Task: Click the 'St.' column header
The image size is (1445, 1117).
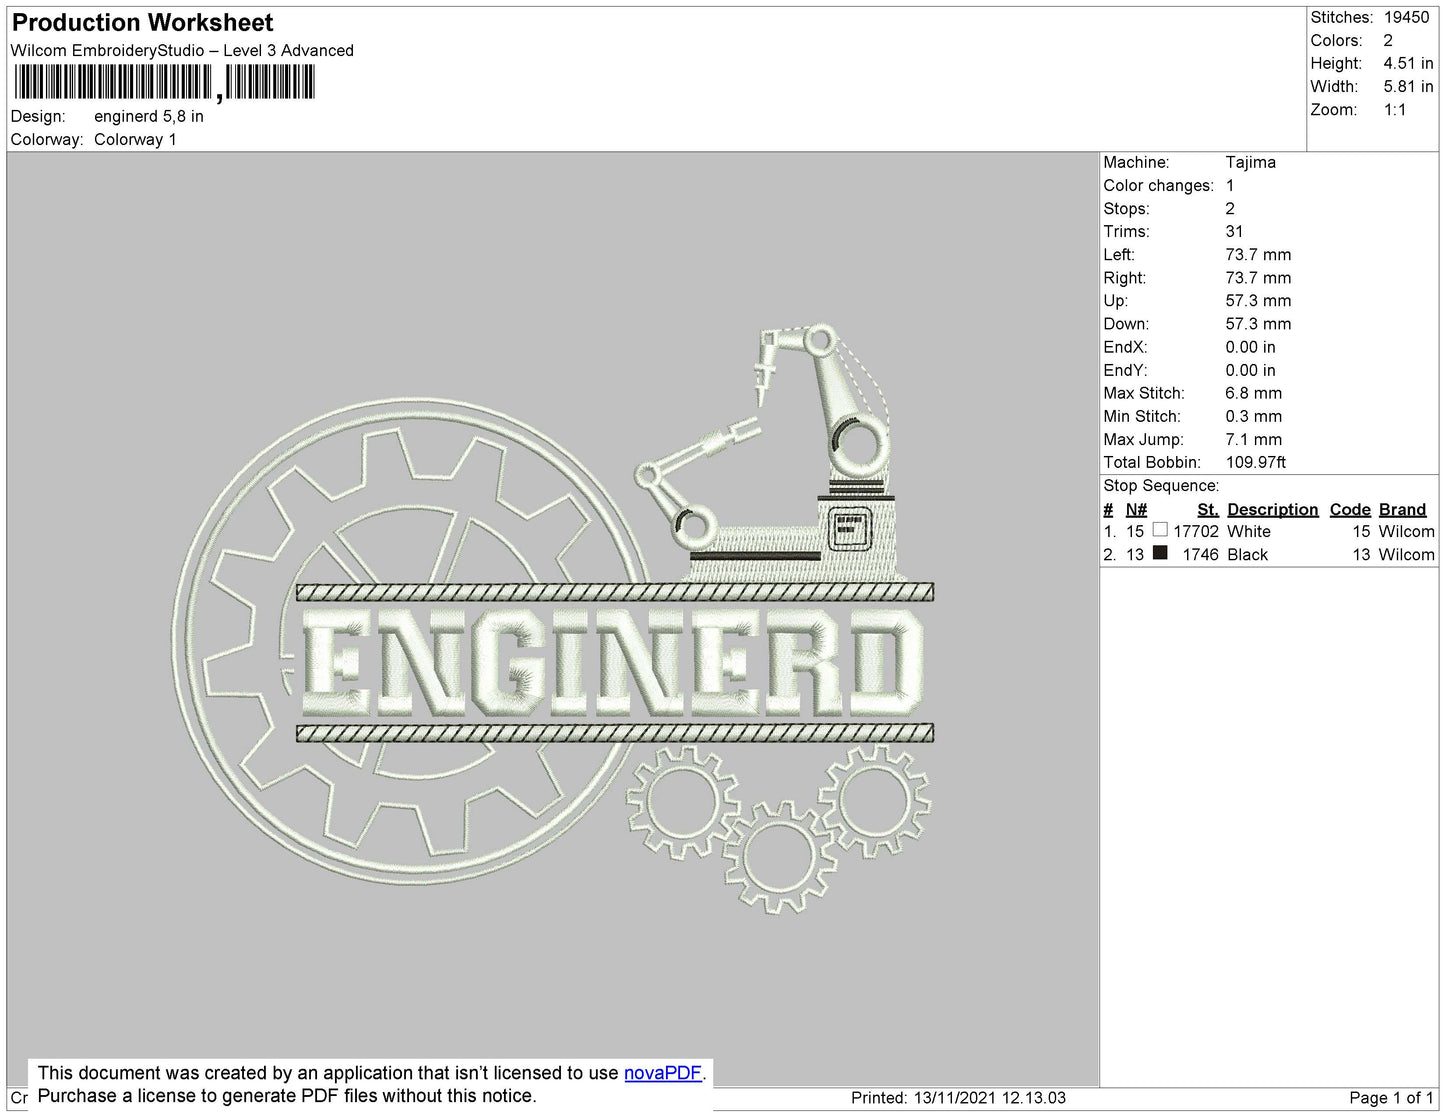Action: (x=1208, y=509)
